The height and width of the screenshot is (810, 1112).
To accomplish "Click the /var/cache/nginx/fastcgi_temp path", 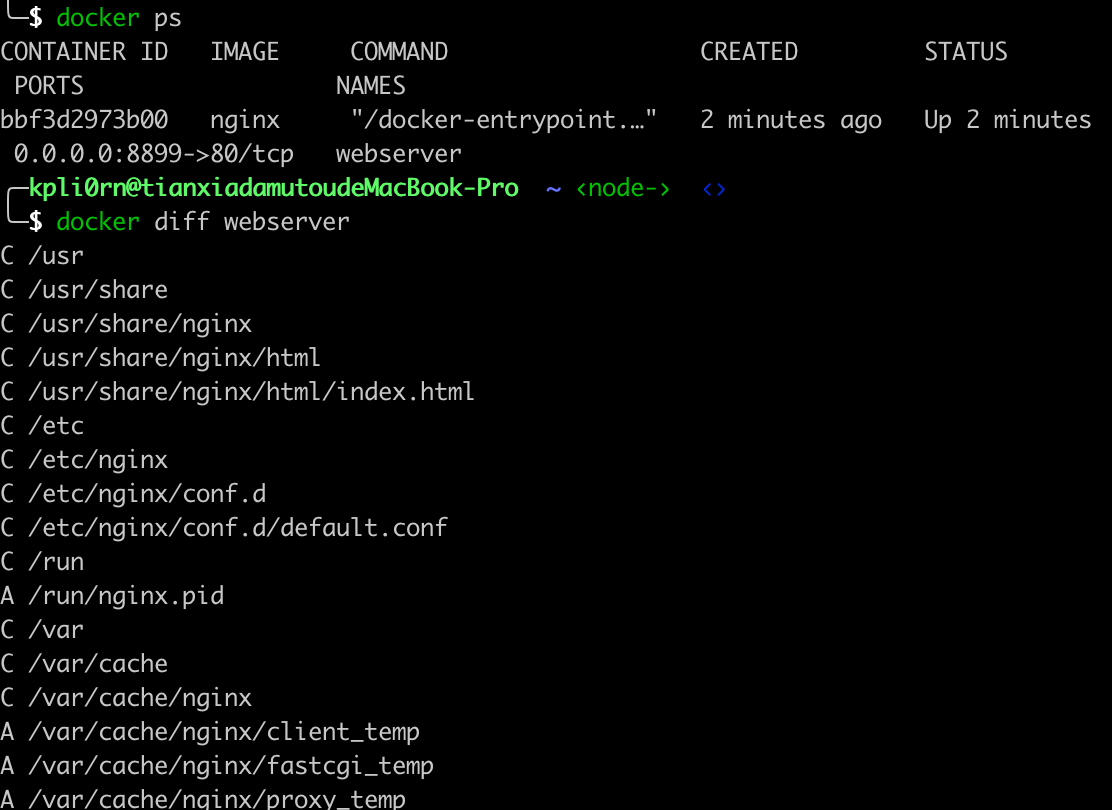I will tap(231, 766).
